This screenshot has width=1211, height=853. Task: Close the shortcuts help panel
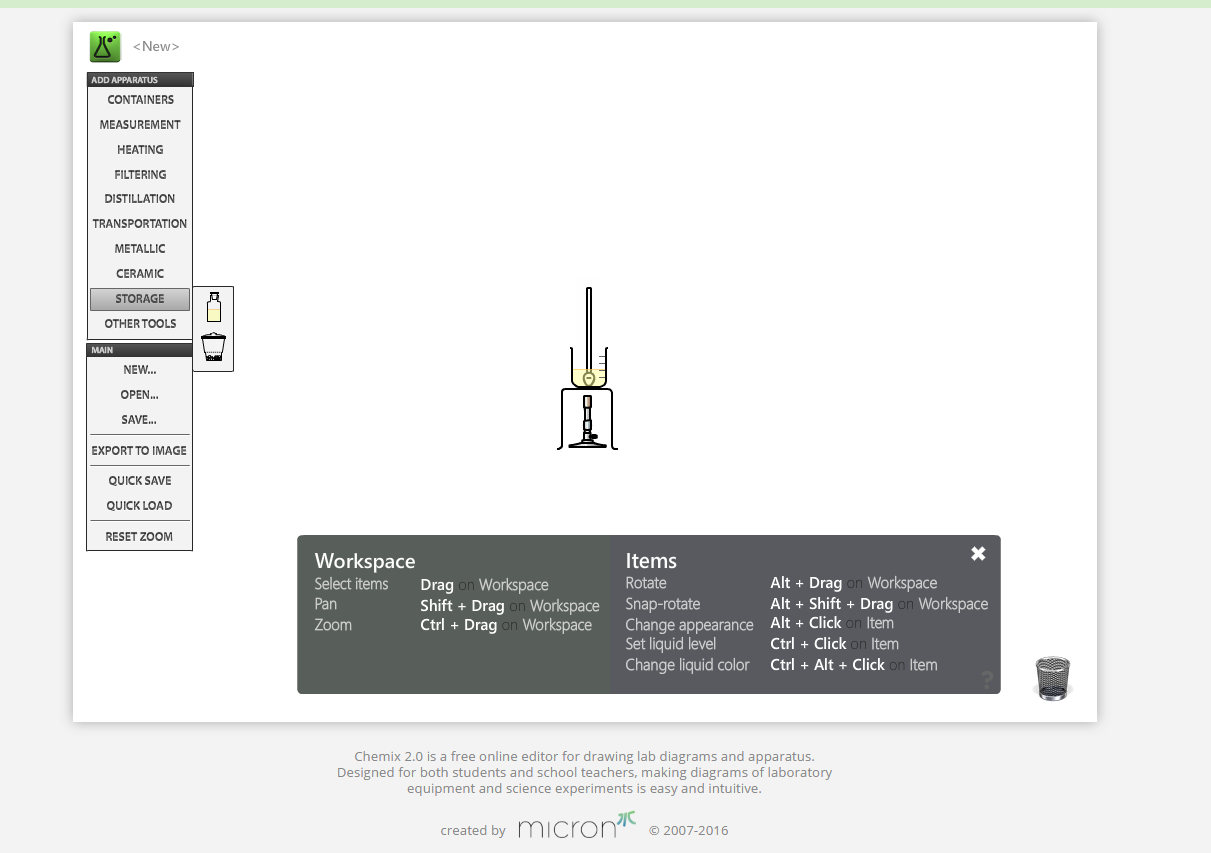tap(978, 553)
